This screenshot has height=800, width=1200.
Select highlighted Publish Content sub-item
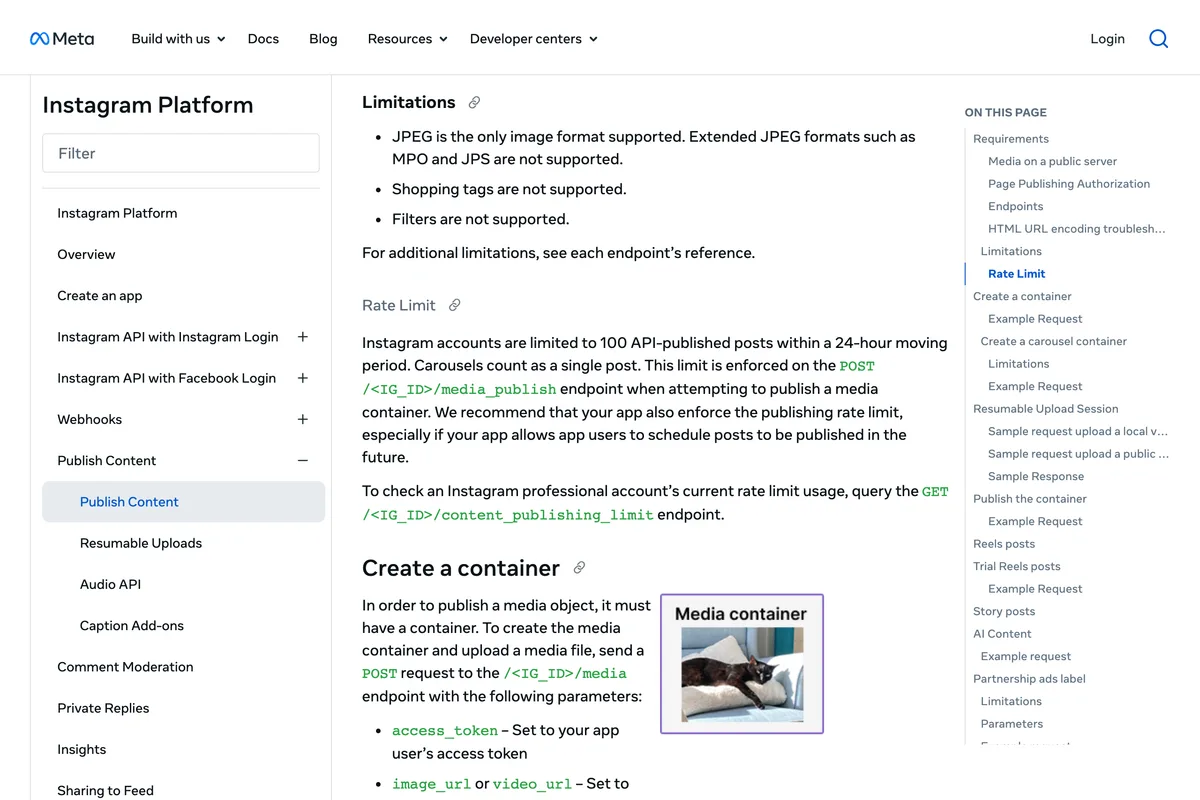click(x=184, y=502)
